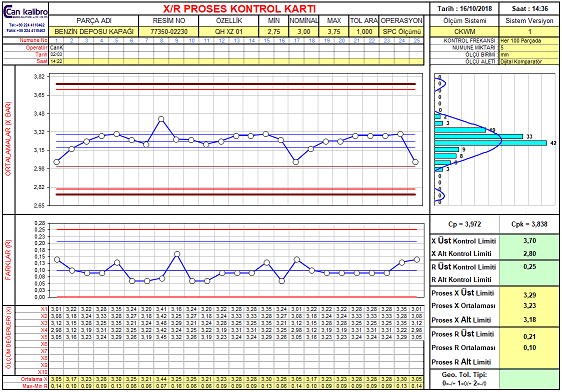Select the X Üst Kontrol Limiti label

(x=463, y=241)
